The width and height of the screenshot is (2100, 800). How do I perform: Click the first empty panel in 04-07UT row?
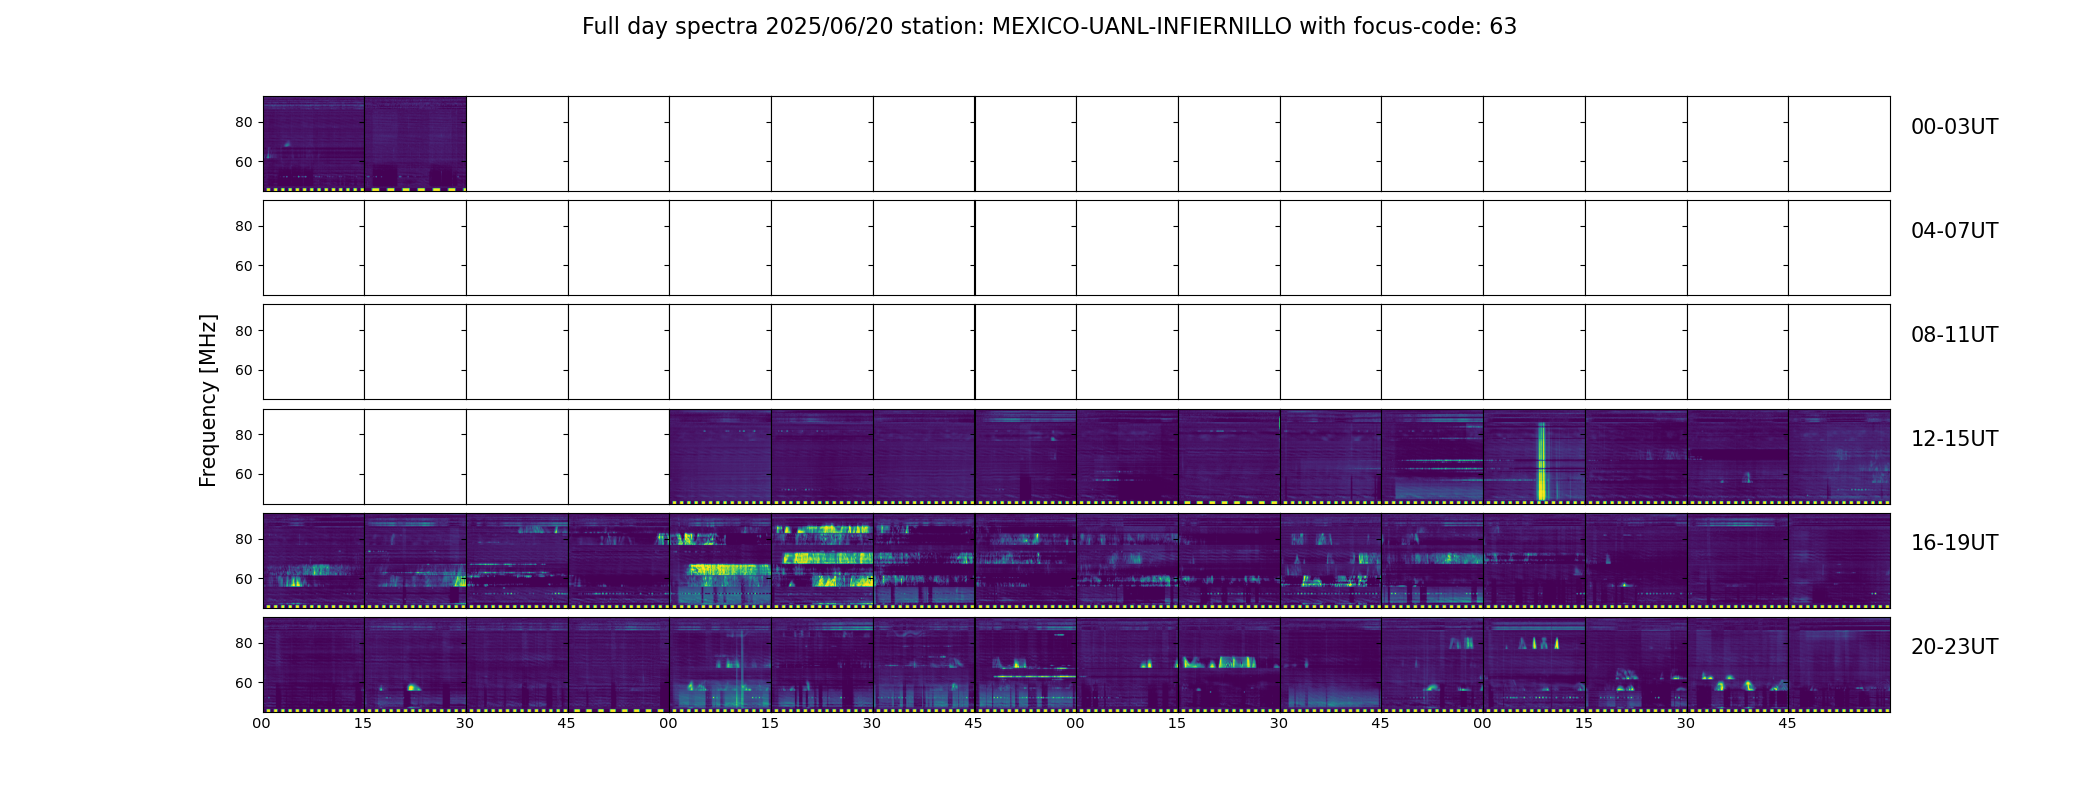coord(314,248)
